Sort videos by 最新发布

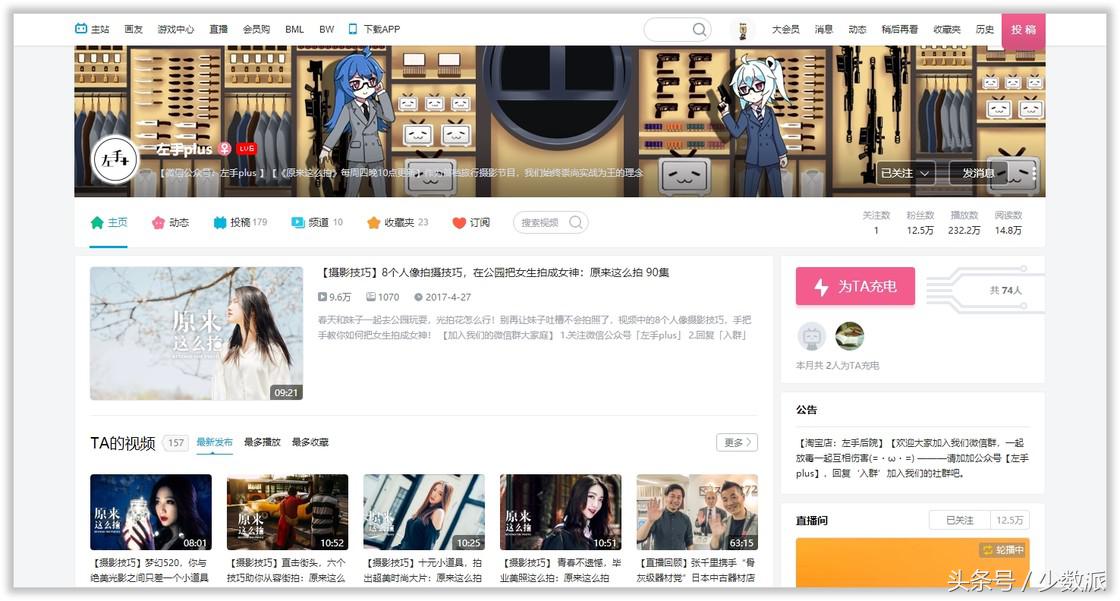[214, 442]
